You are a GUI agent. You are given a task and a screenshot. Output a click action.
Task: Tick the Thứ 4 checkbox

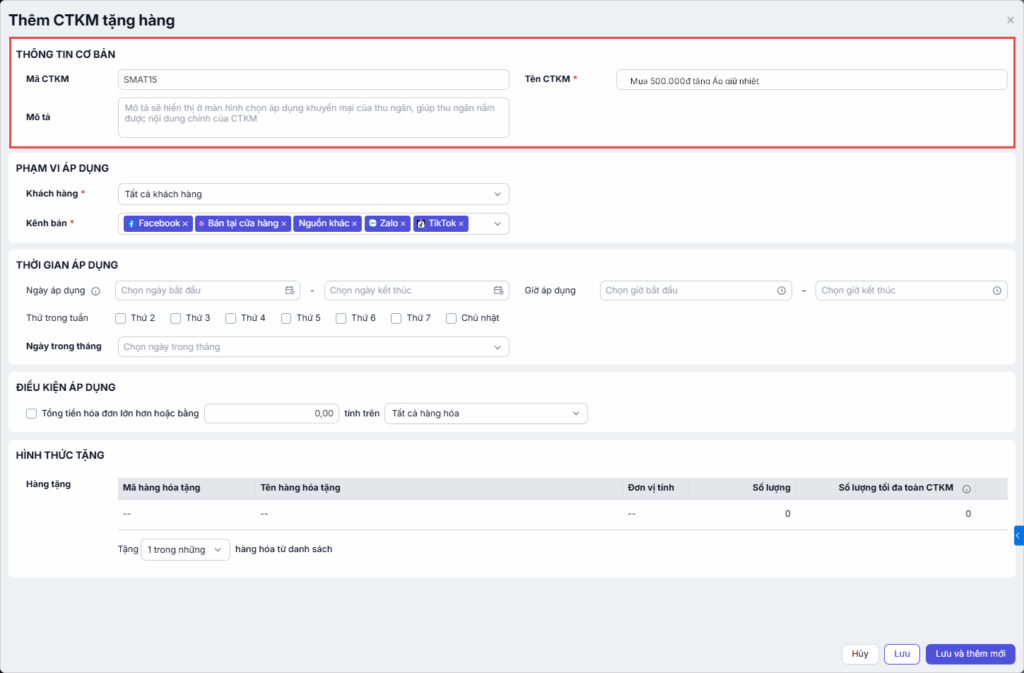pos(231,319)
